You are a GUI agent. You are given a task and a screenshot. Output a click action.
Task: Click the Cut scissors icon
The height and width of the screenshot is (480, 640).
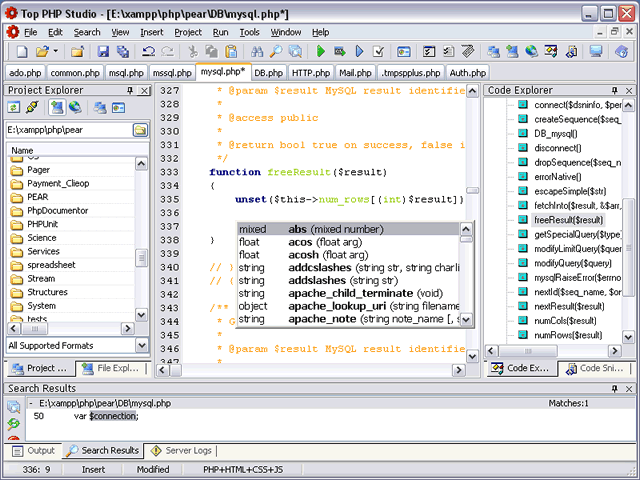pyautogui.click(x=192, y=51)
